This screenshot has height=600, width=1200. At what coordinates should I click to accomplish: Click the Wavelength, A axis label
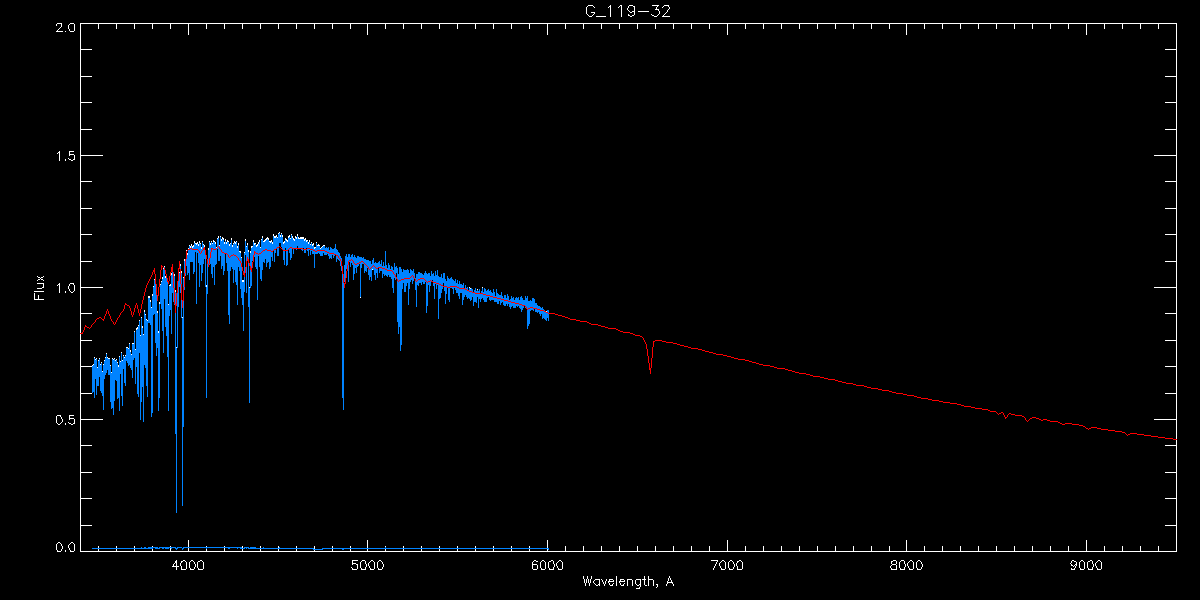(x=627, y=581)
